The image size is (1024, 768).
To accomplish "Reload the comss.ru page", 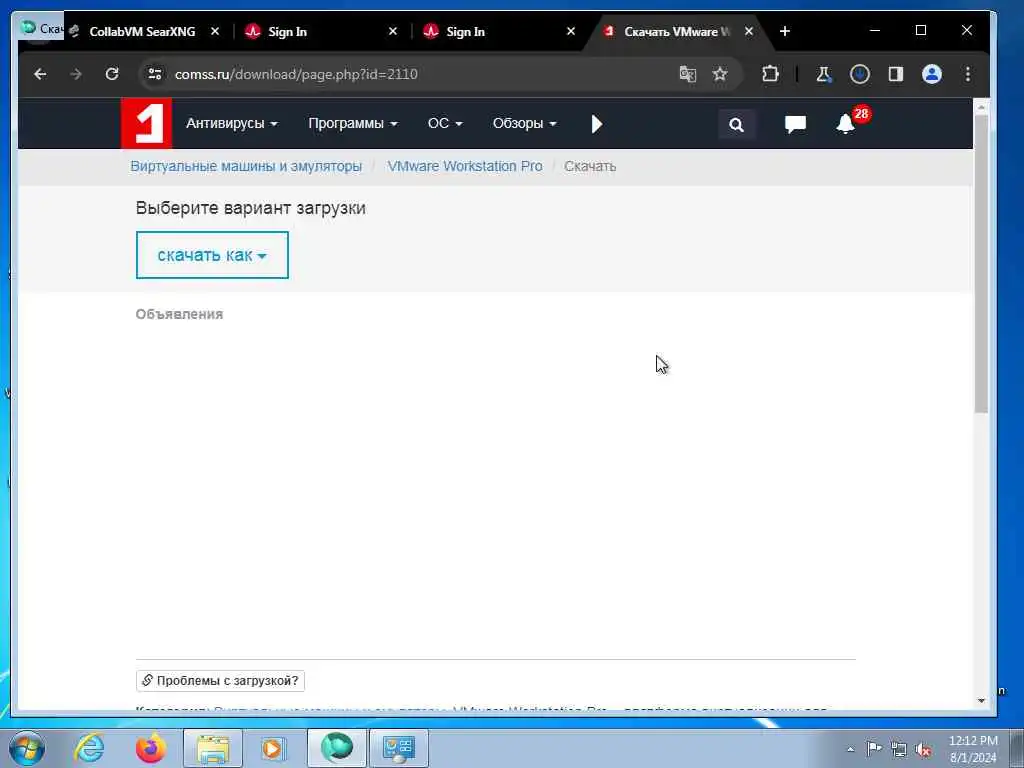I will (x=112, y=74).
